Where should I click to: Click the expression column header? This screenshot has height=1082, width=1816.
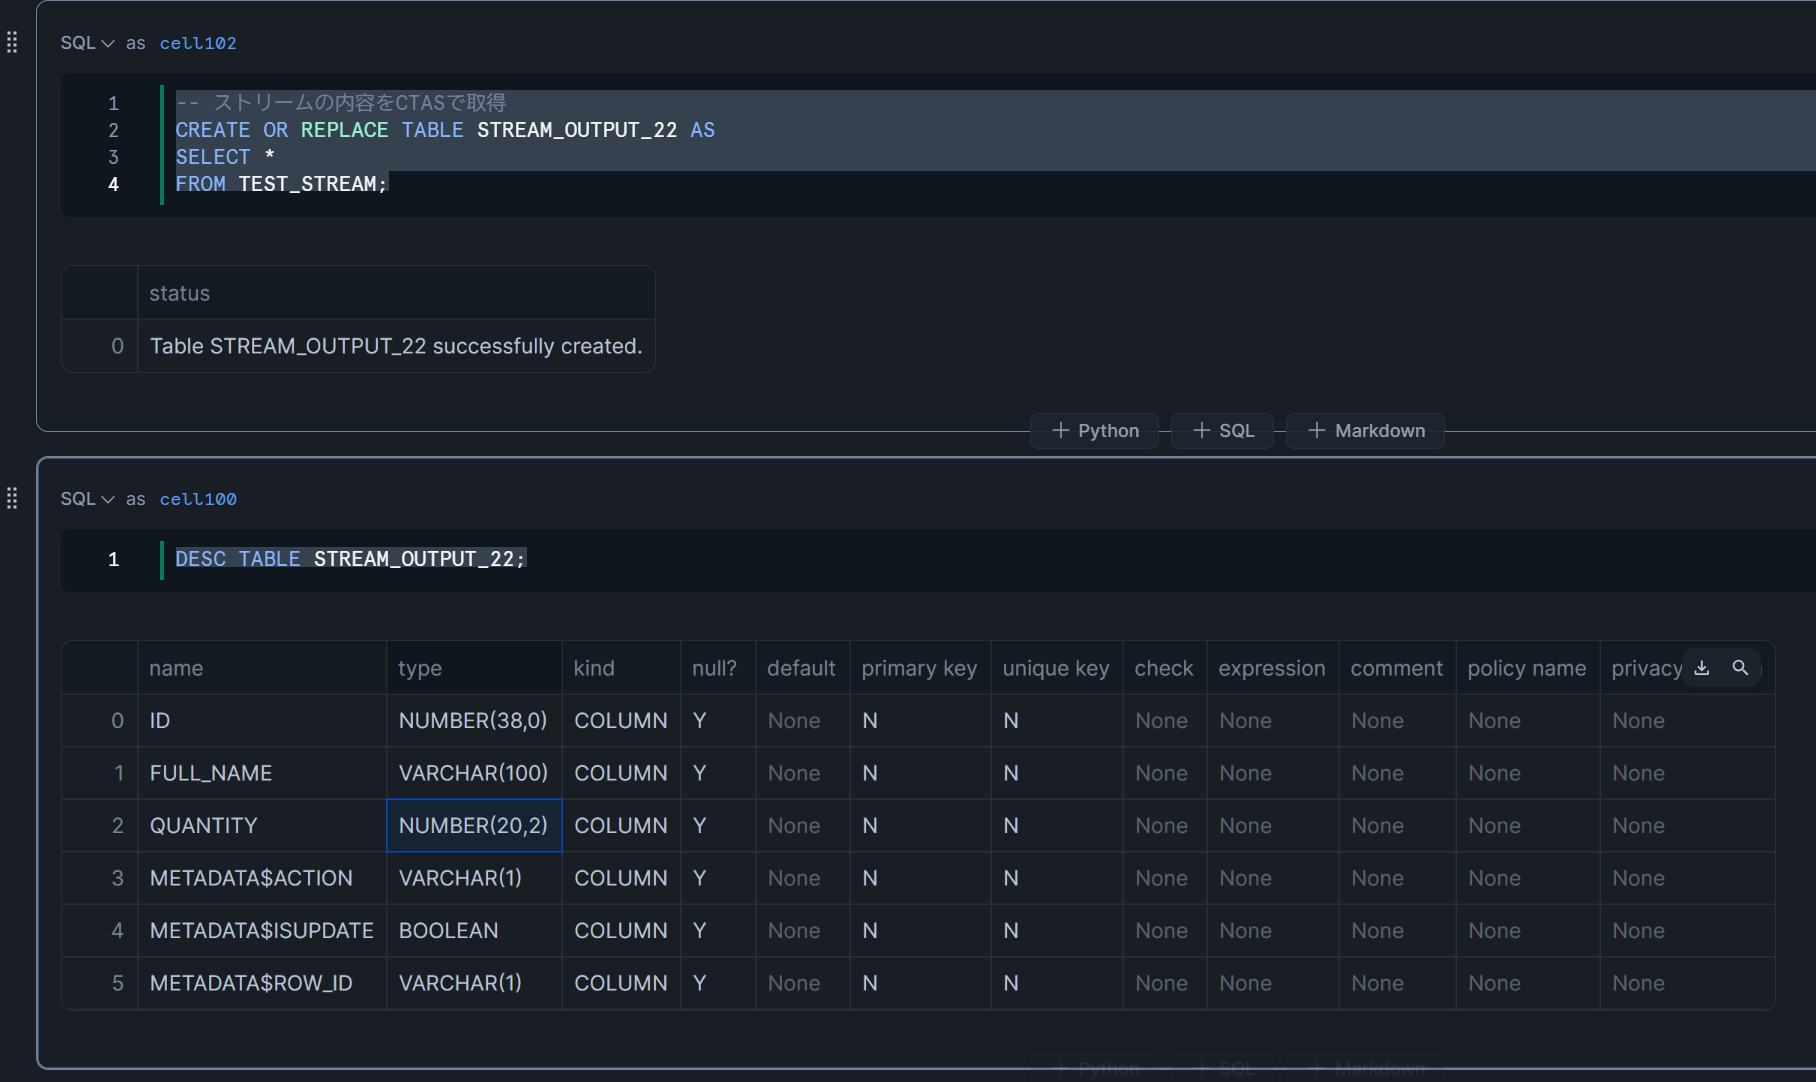[1272, 668]
